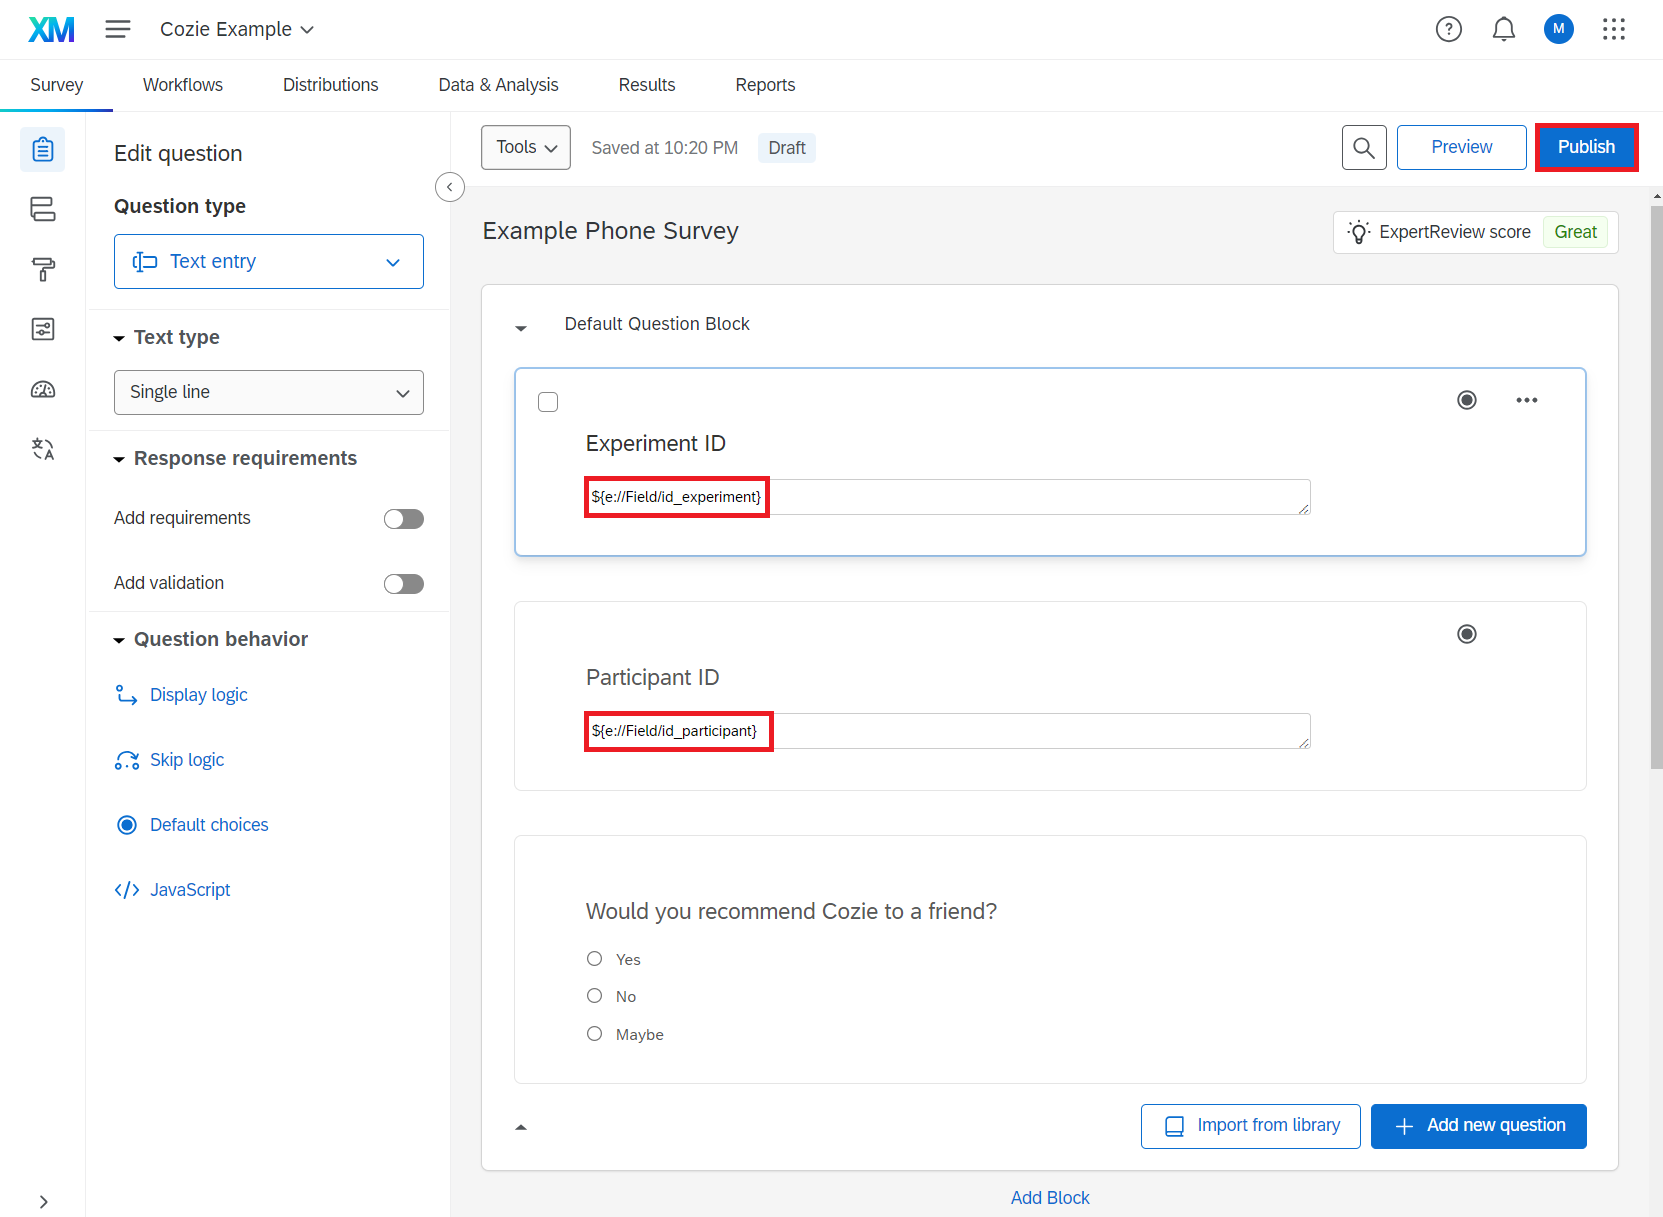This screenshot has height=1217, width=1663.
Task: Go to the Workflows tab
Action: pyautogui.click(x=183, y=85)
